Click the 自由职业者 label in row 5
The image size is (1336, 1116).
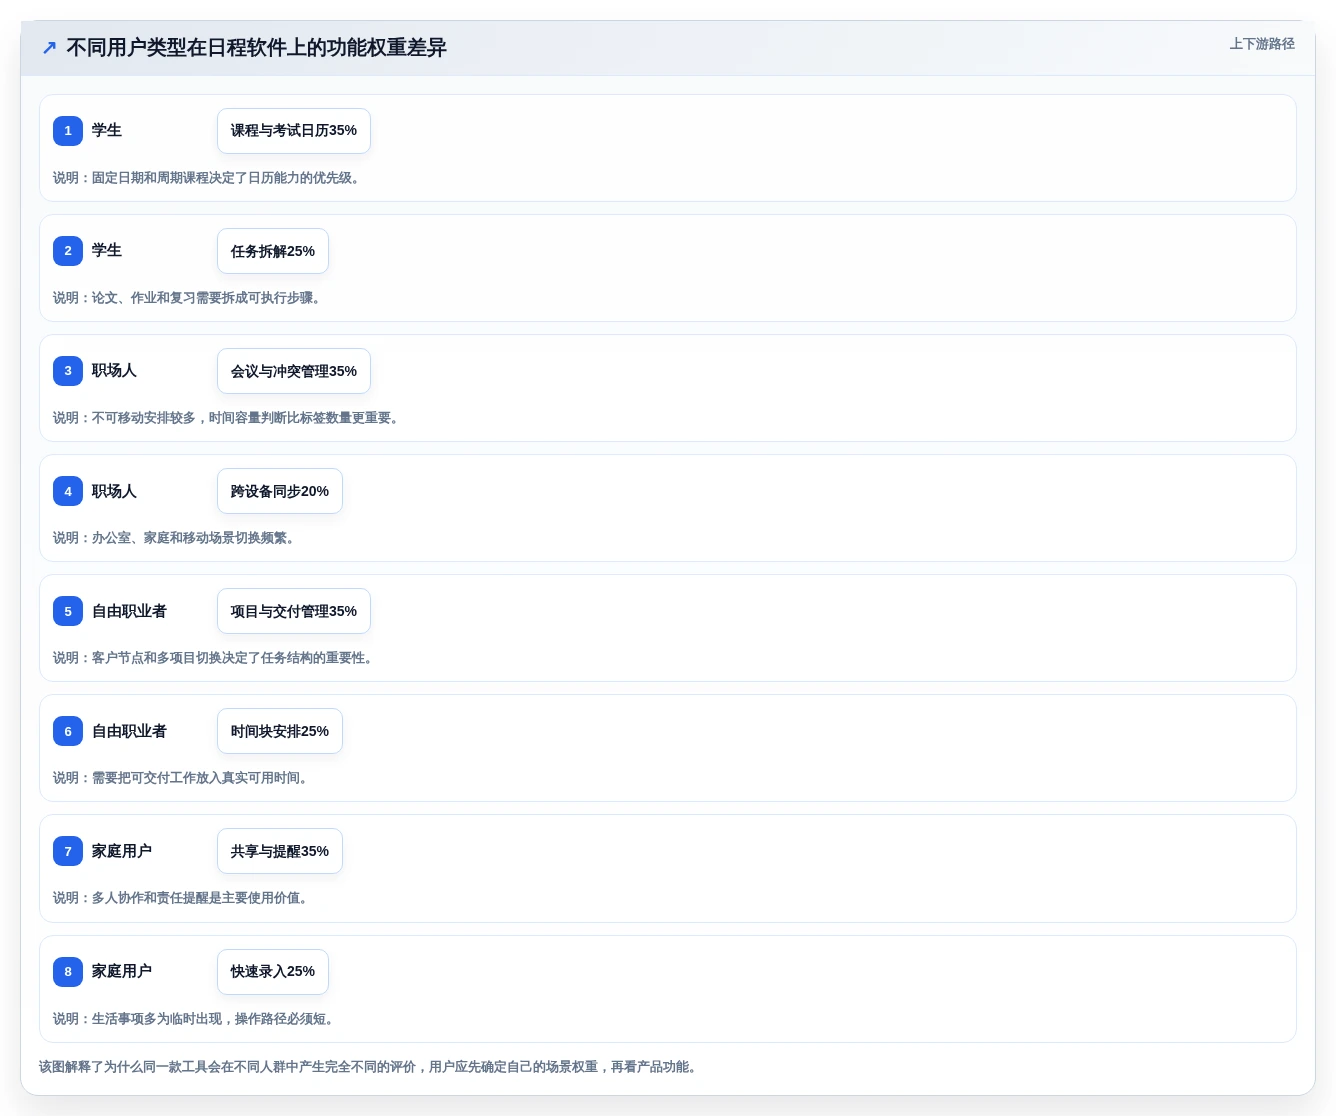[129, 611]
